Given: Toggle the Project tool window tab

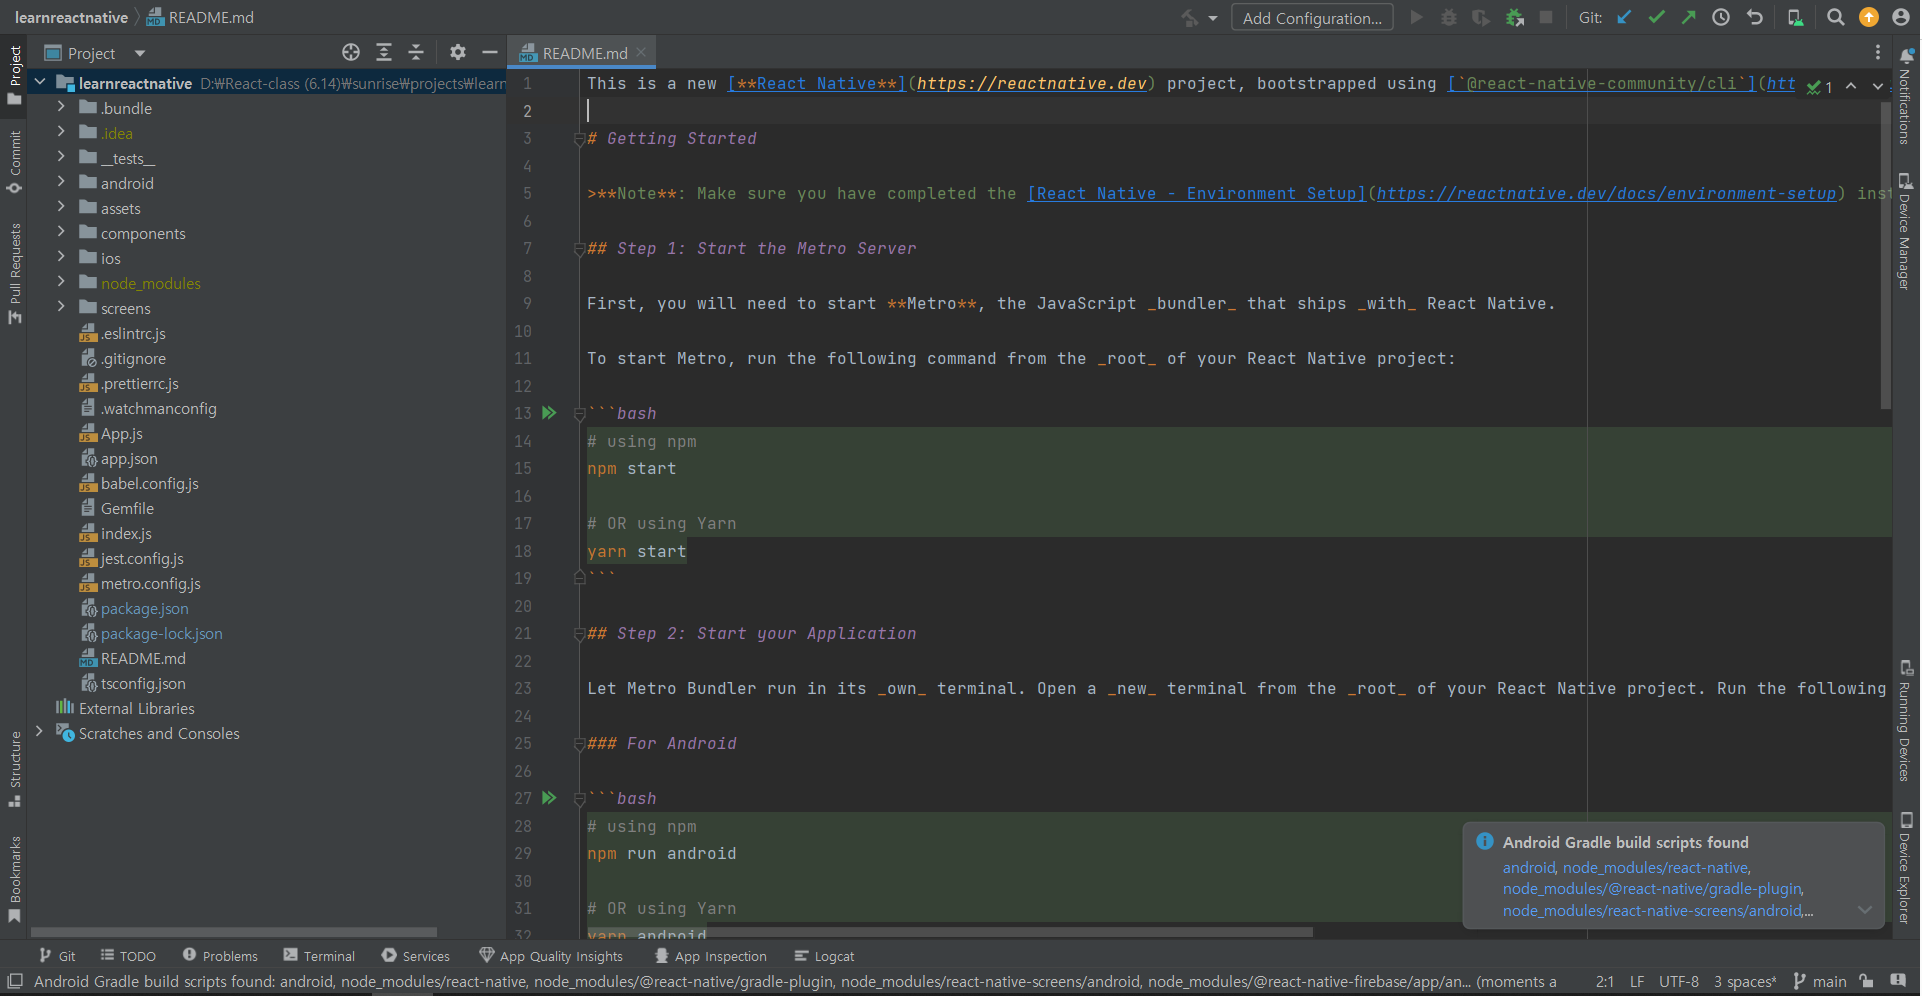Looking at the screenshot, I should [x=14, y=75].
